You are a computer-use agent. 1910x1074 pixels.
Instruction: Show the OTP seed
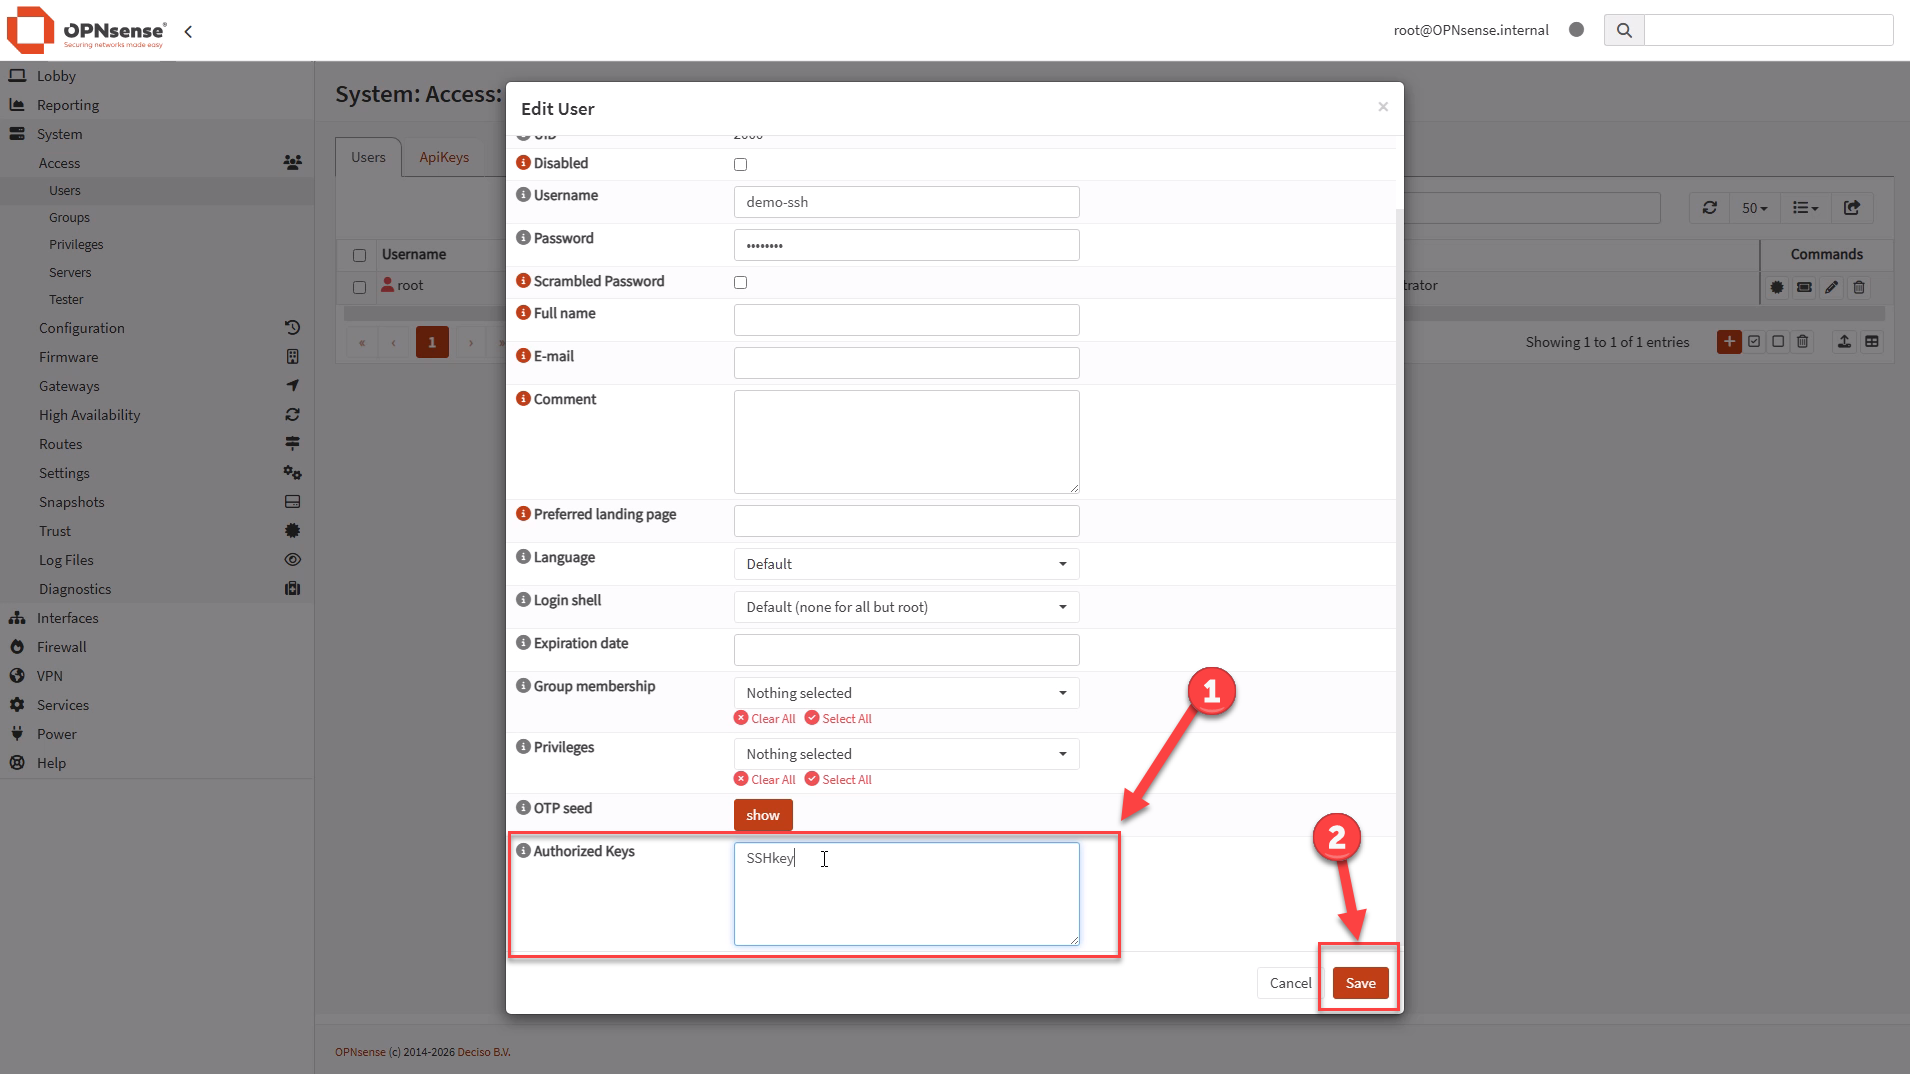coord(762,815)
